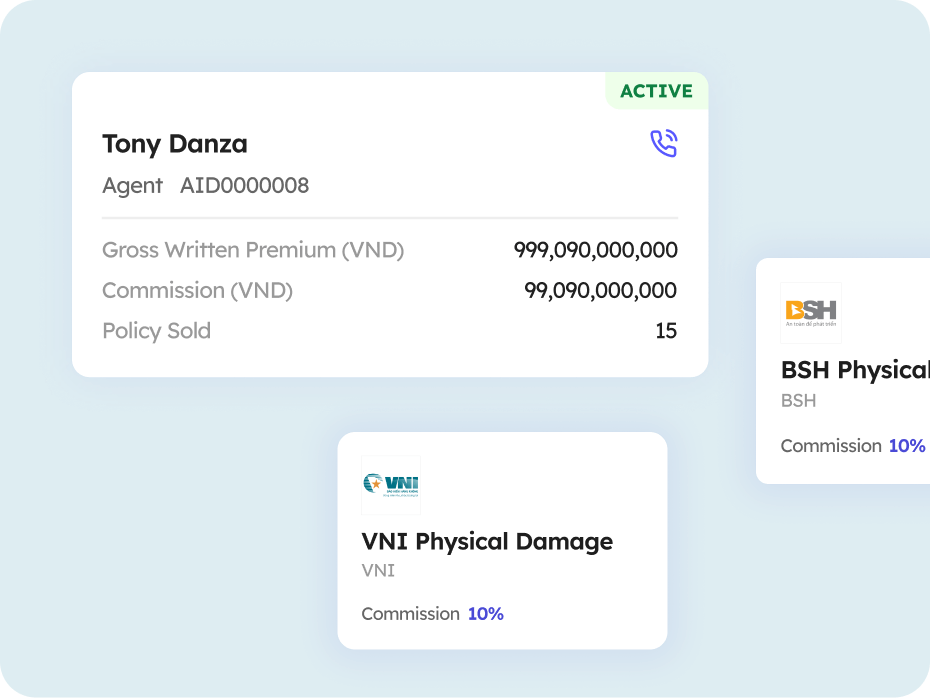
Task: Click the BSH company logo
Action: click(810, 313)
